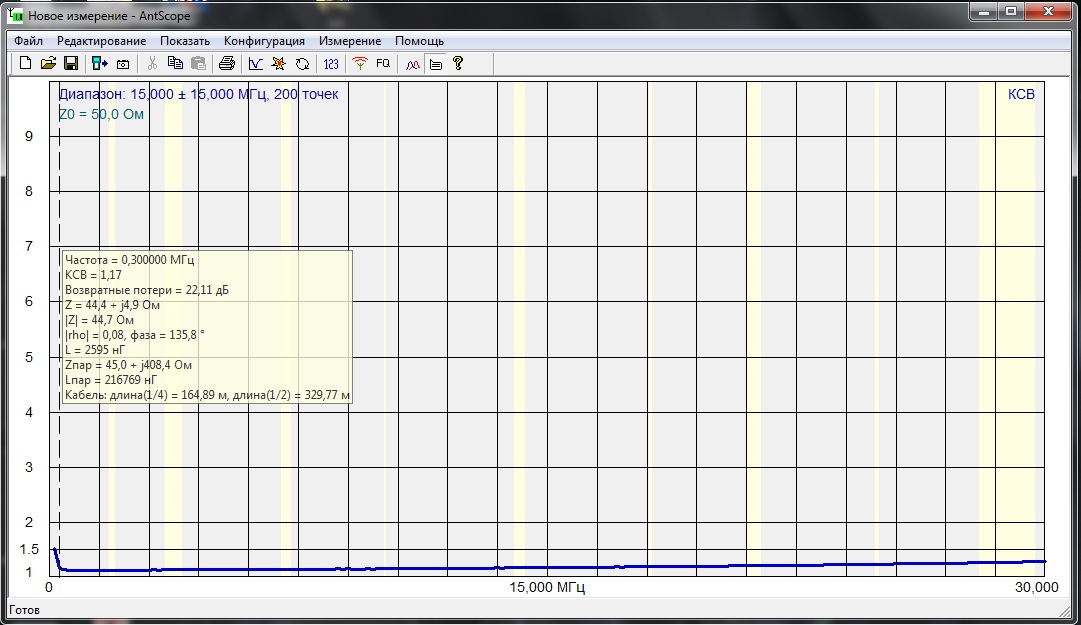Click the camera screenshot icon
The height and width of the screenshot is (625, 1081).
tap(123, 64)
